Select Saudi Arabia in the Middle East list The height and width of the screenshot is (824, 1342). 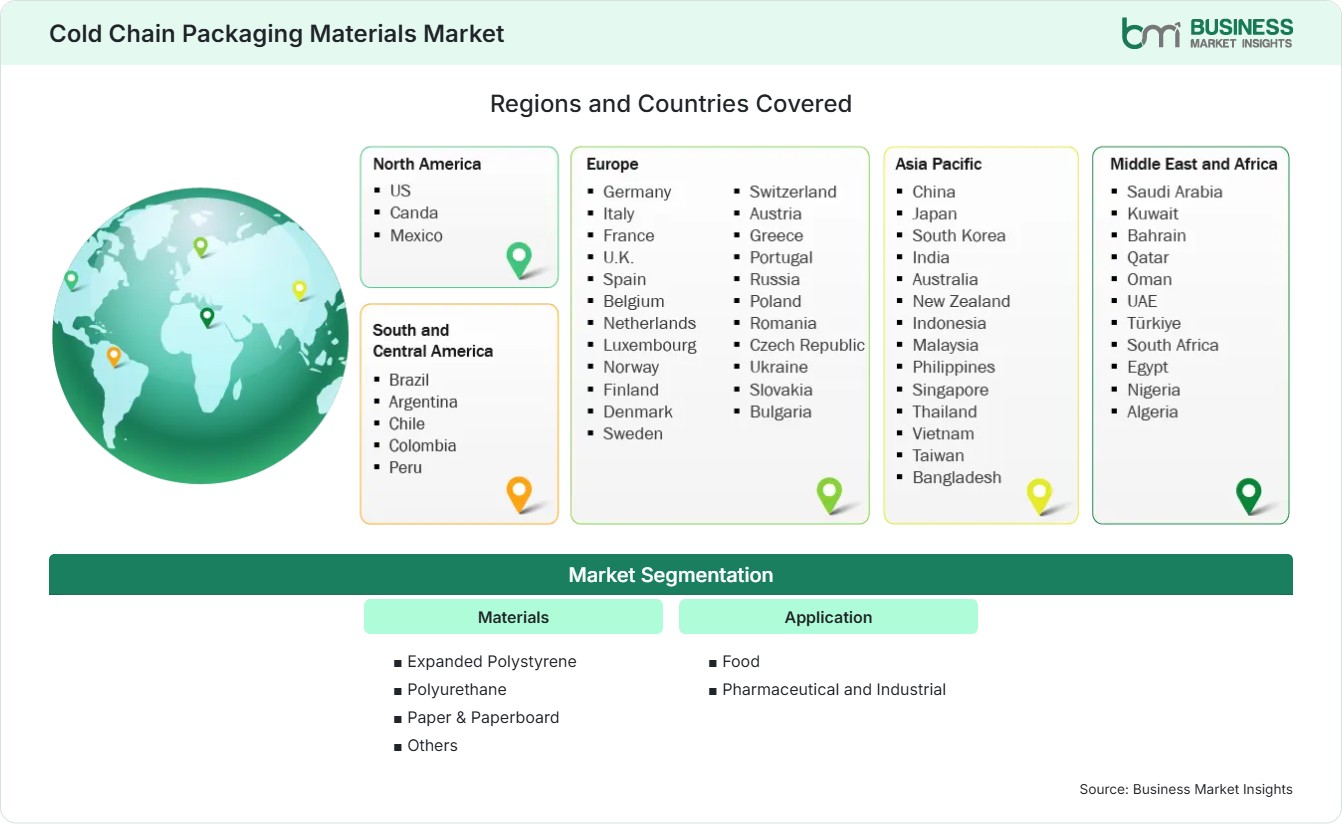click(x=1175, y=191)
